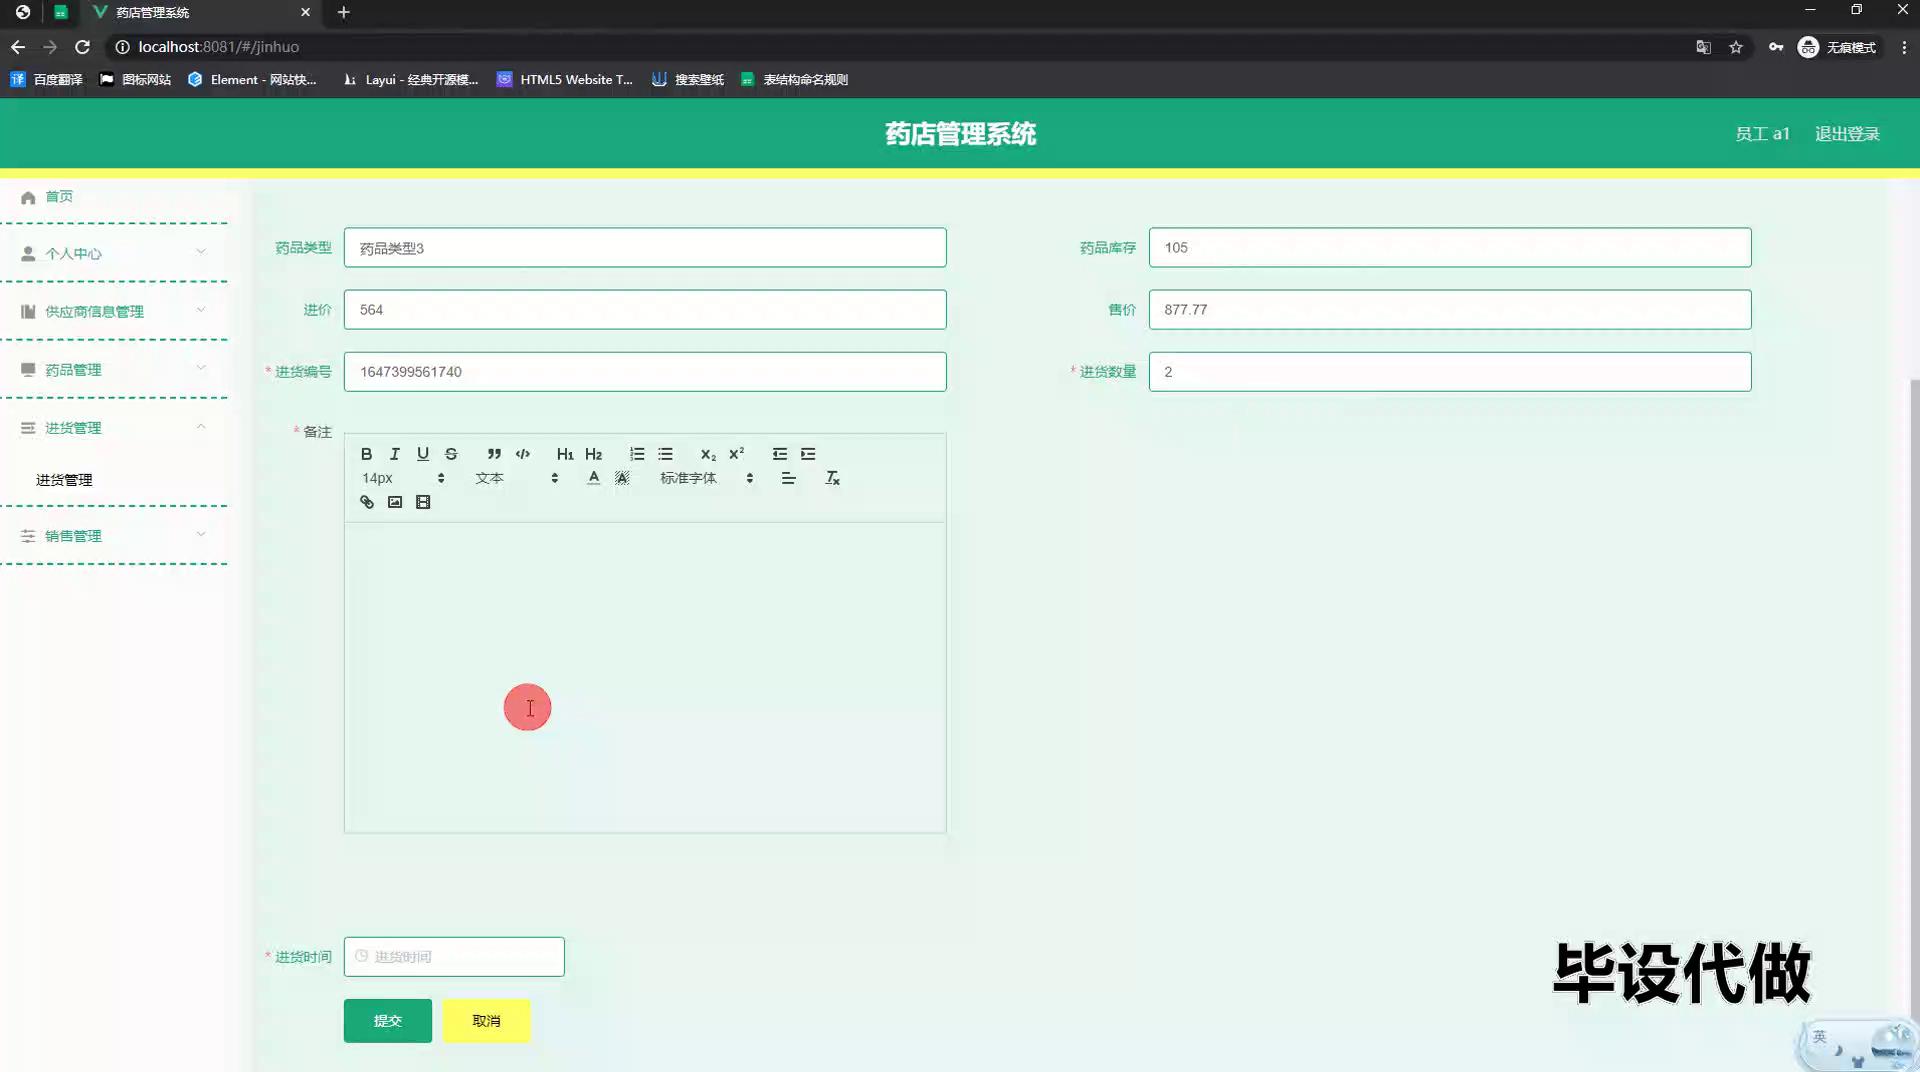Insert a code block in the editor

pos(522,454)
